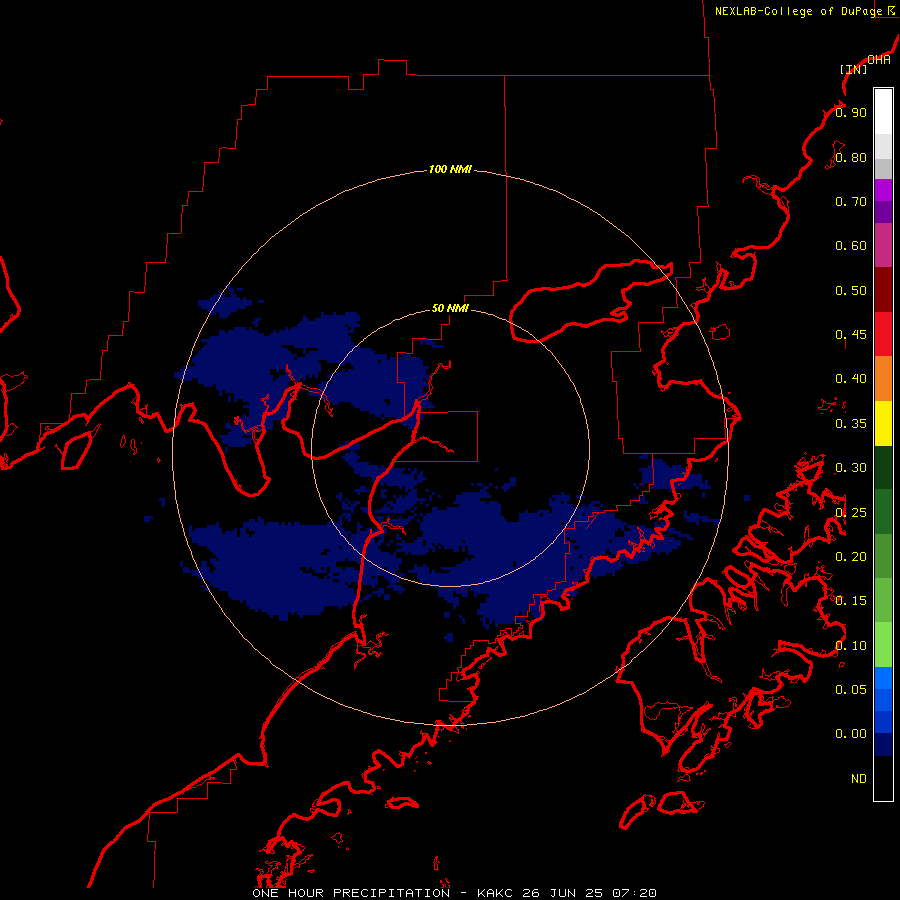Select the navy 0.00 legend swatch
The height and width of the screenshot is (900, 900).
pyautogui.click(x=883, y=744)
